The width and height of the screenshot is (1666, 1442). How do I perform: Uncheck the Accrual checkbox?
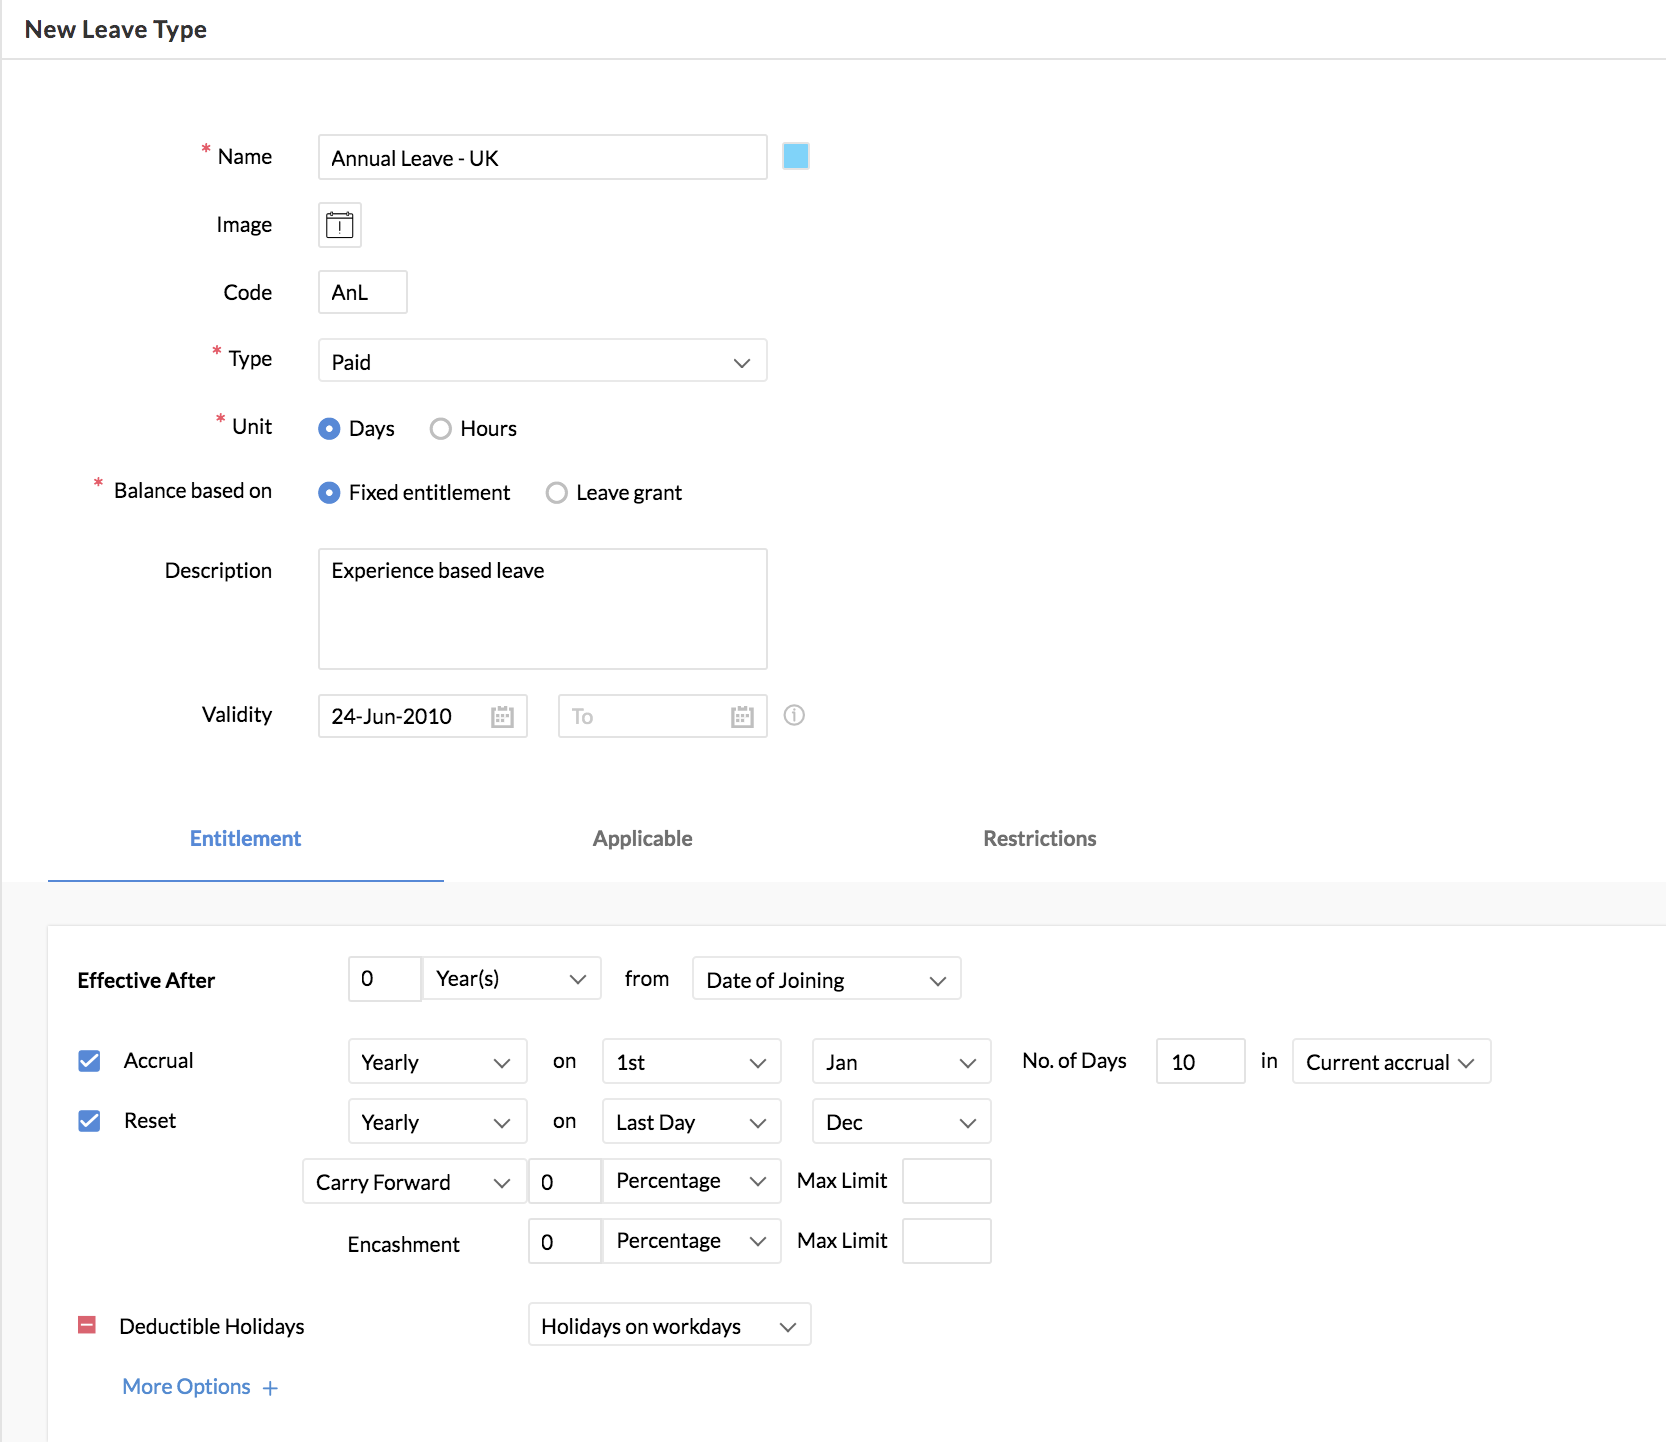pyautogui.click(x=89, y=1061)
